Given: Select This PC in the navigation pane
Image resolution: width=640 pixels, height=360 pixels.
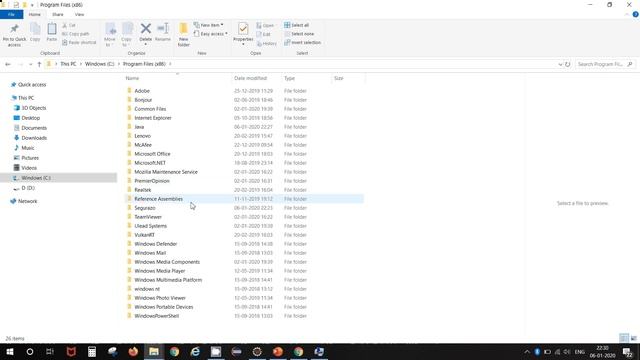Looking at the screenshot, I should (26, 98).
